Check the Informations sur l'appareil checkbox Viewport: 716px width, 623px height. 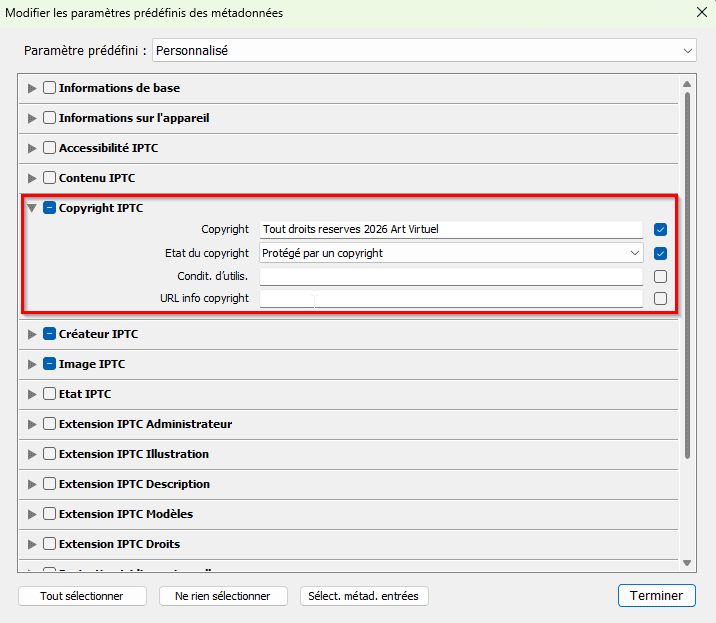point(49,118)
